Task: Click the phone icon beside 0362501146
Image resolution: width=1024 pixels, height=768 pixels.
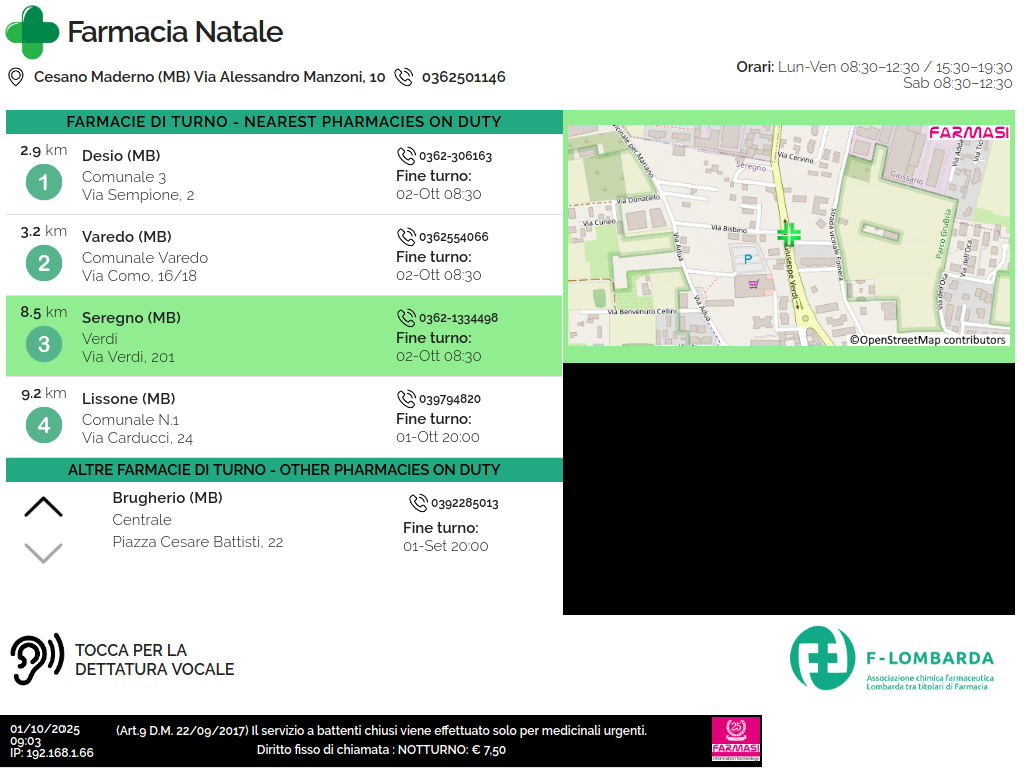Action: 404,77
